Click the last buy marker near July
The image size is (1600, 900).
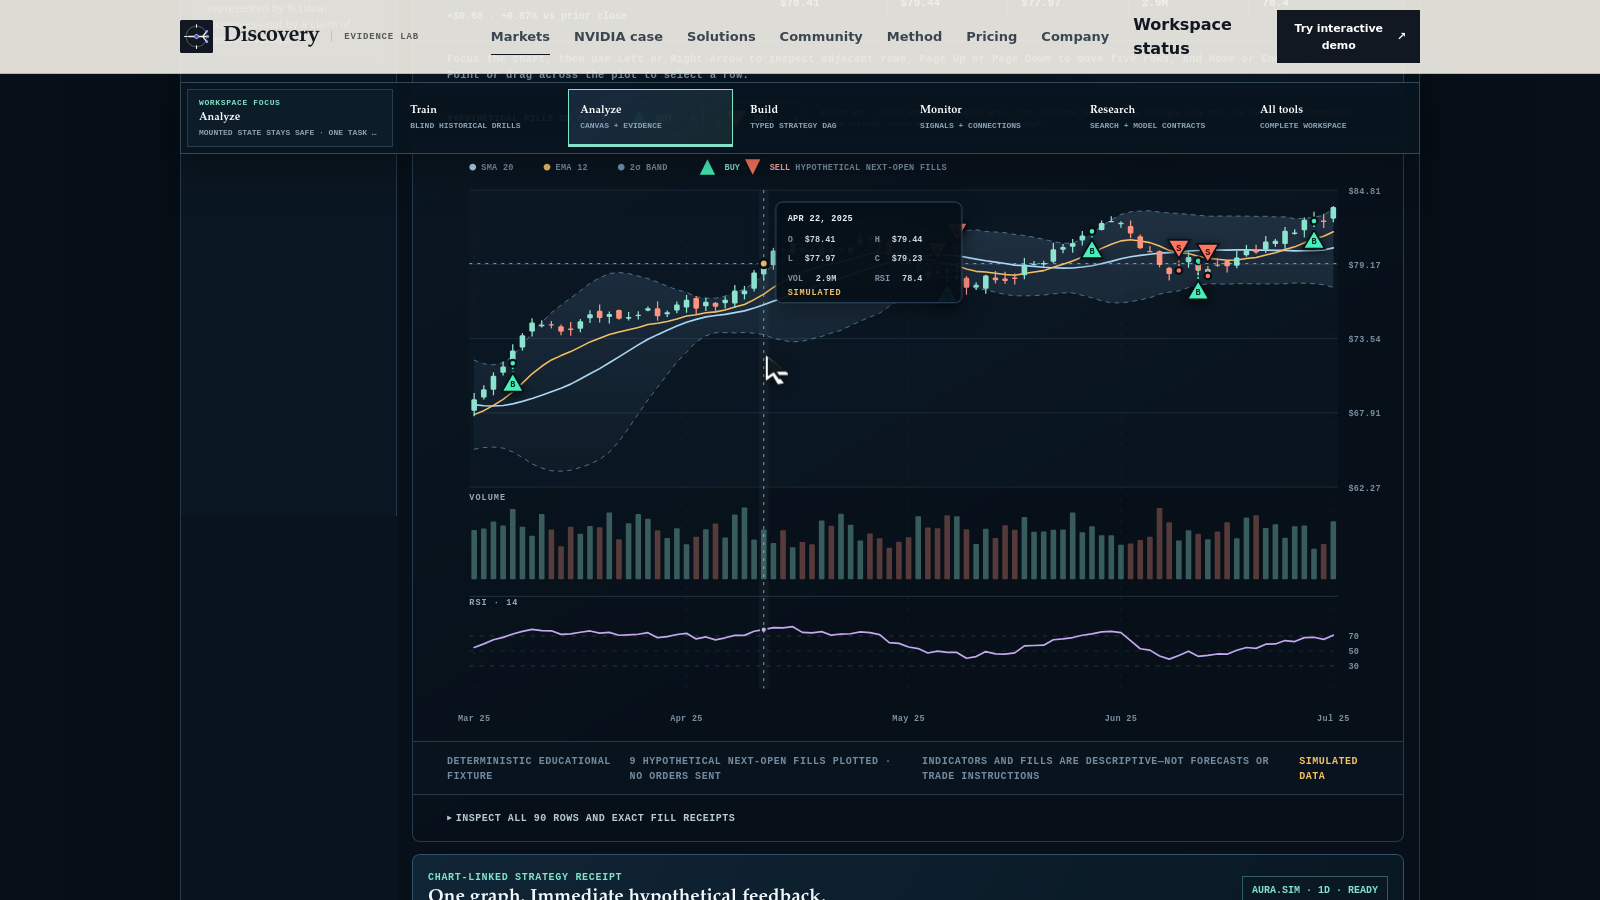[1315, 241]
